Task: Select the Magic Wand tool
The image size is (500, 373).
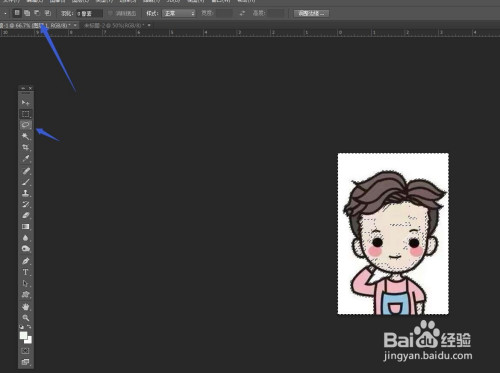Action: pos(25,136)
